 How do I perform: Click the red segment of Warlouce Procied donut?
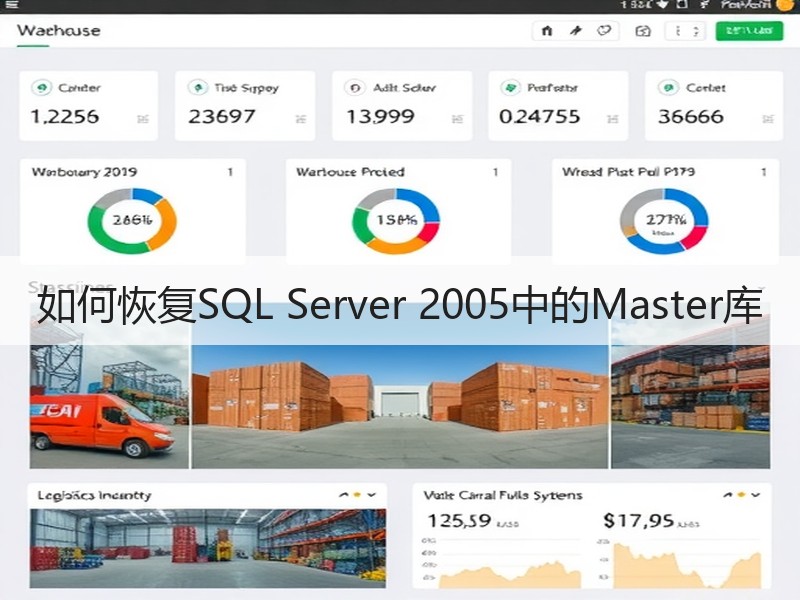click(430, 233)
